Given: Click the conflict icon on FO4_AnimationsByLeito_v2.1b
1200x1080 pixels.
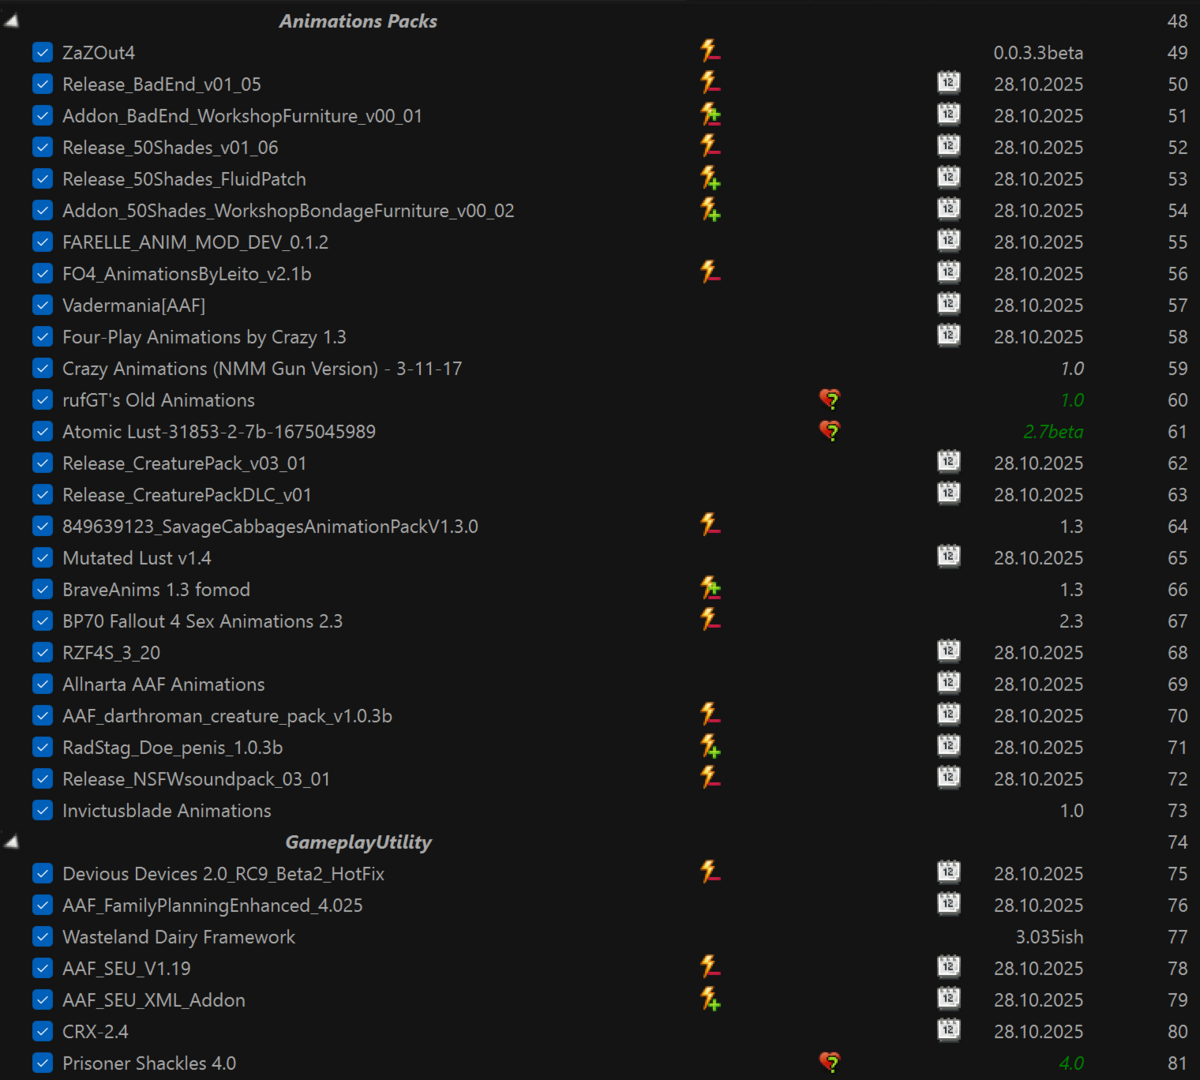Looking at the screenshot, I should [710, 272].
